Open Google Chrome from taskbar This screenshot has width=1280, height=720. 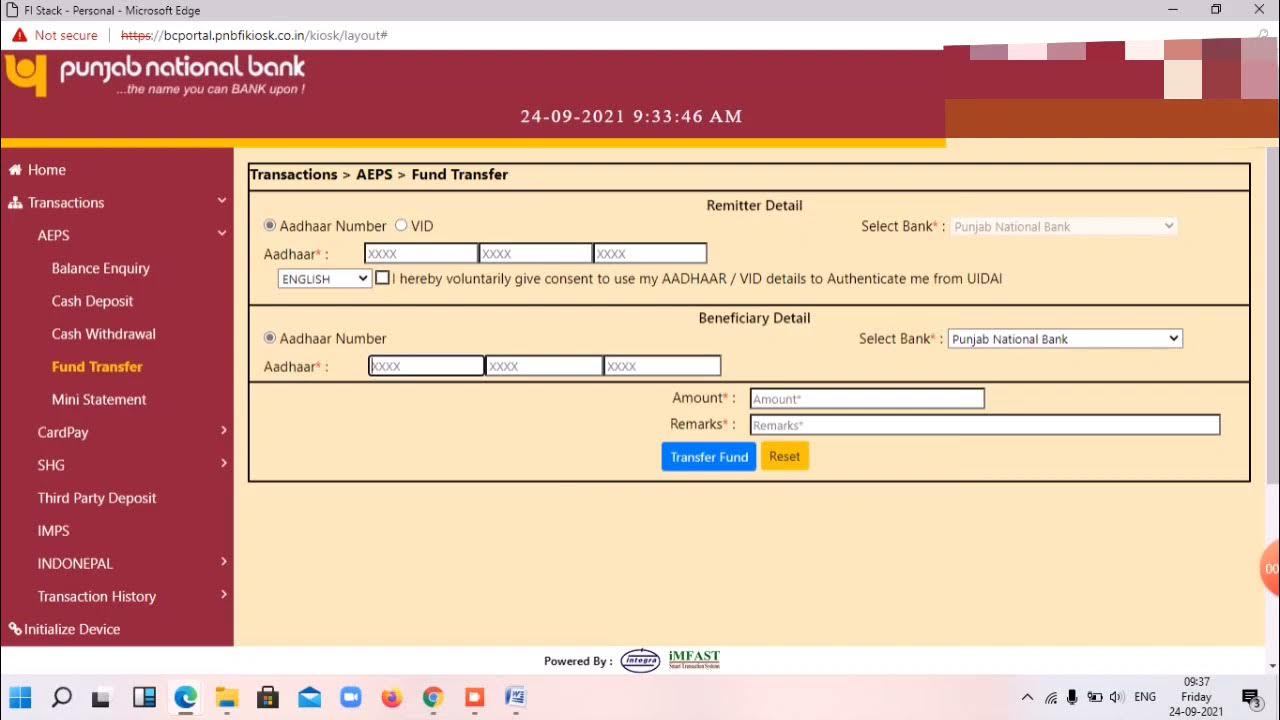(433, 697)
